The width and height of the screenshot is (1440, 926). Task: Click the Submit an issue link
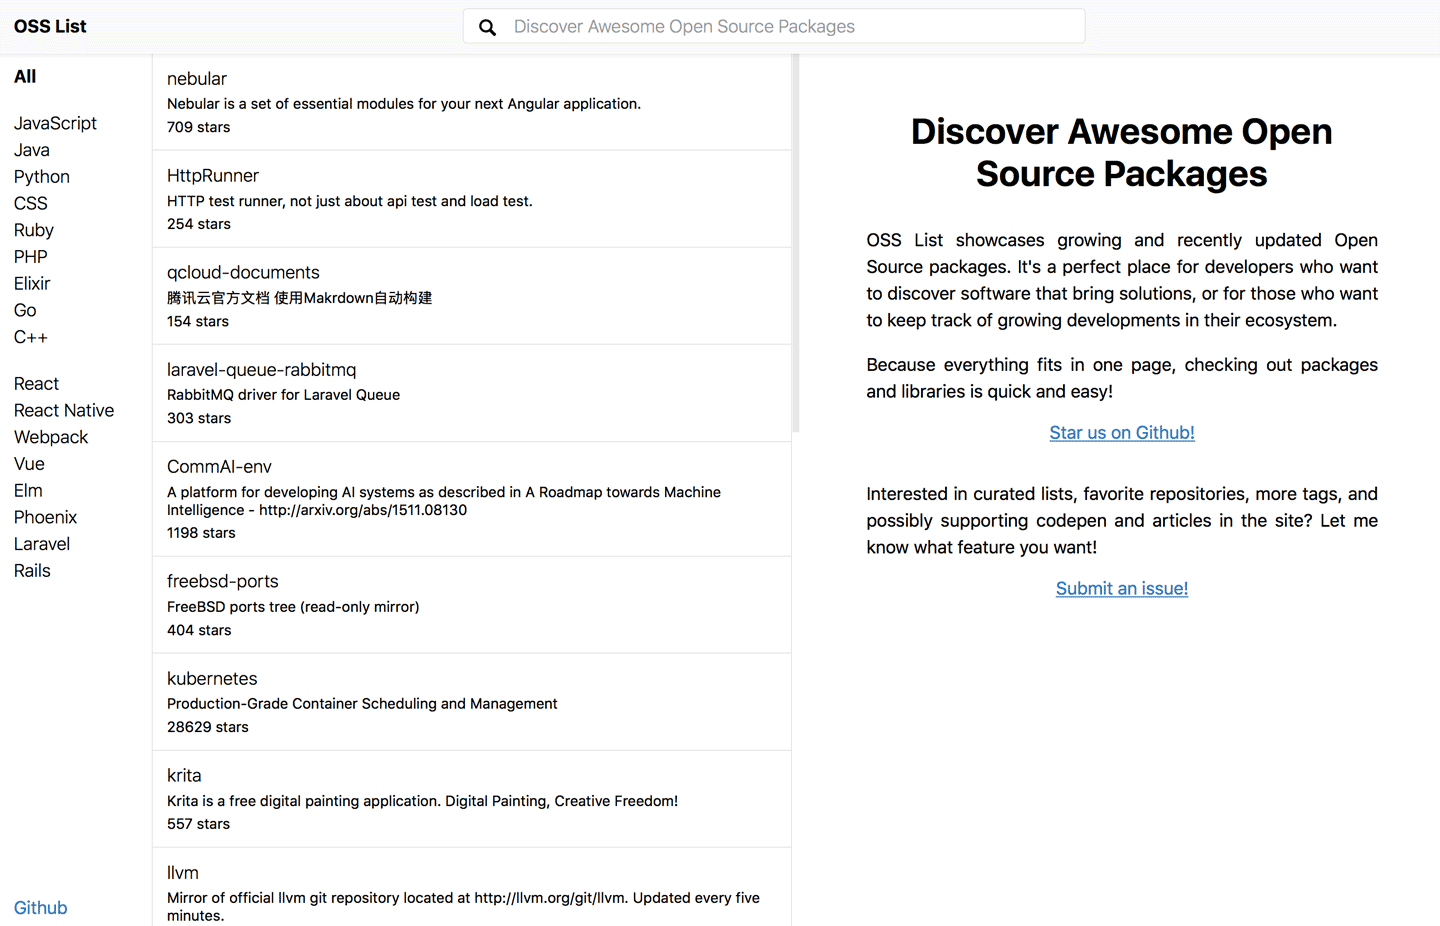[1121, 589]
